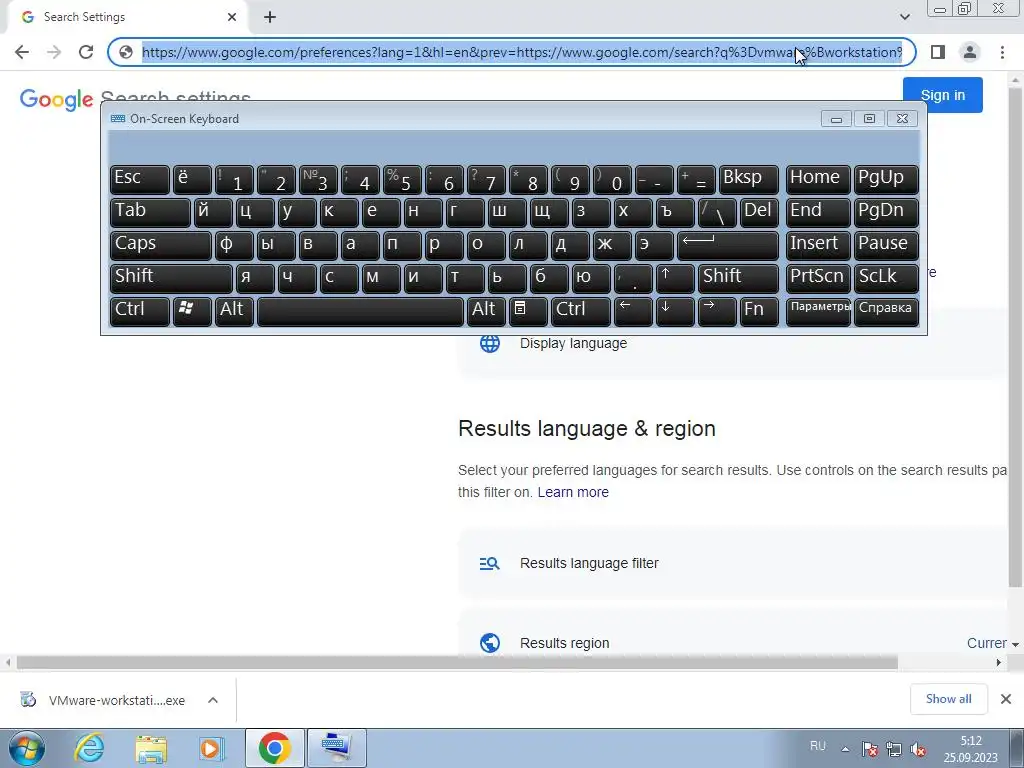Select the Search Settings tab
The image size is (1024, 768).
click(x=127, y=17)
